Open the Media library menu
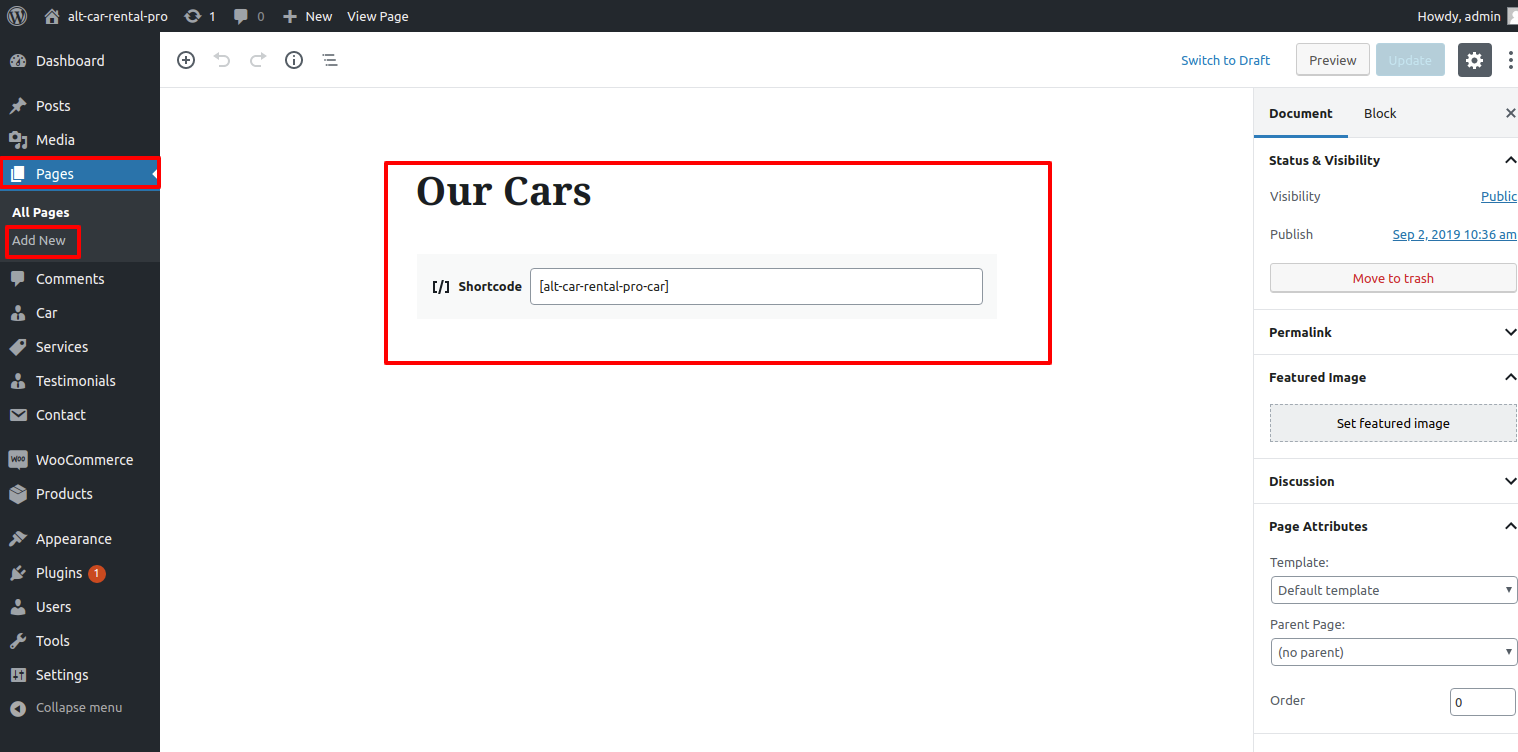 tap(80, 140)
